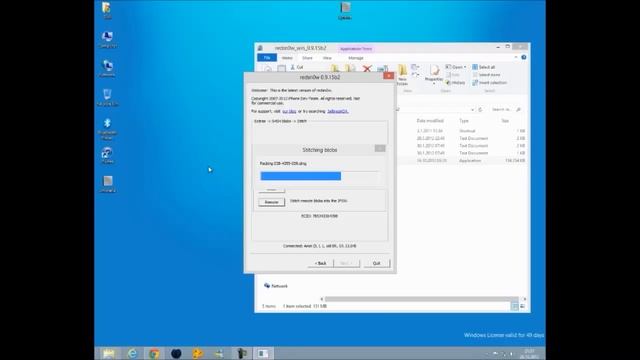Select Network in Explorer navigation pane
The width and height of the screenshot is (640, 360).
tap(276, 286)
